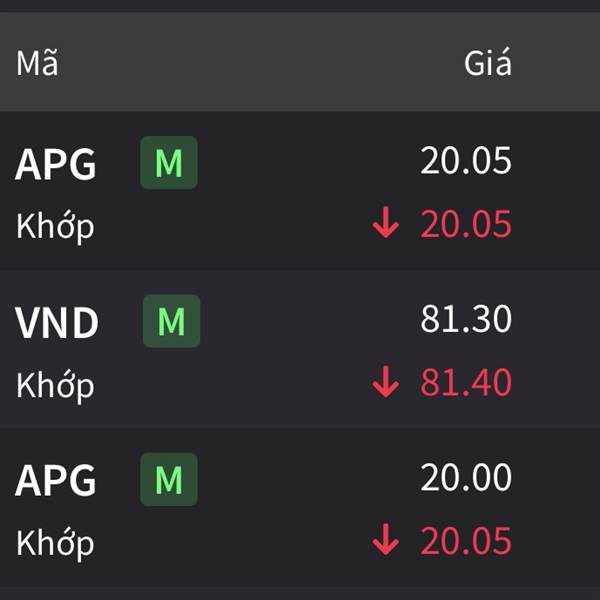Screen dimensions: 600x600
Task: Select the white order price 20.00
Action: (466, 477)
